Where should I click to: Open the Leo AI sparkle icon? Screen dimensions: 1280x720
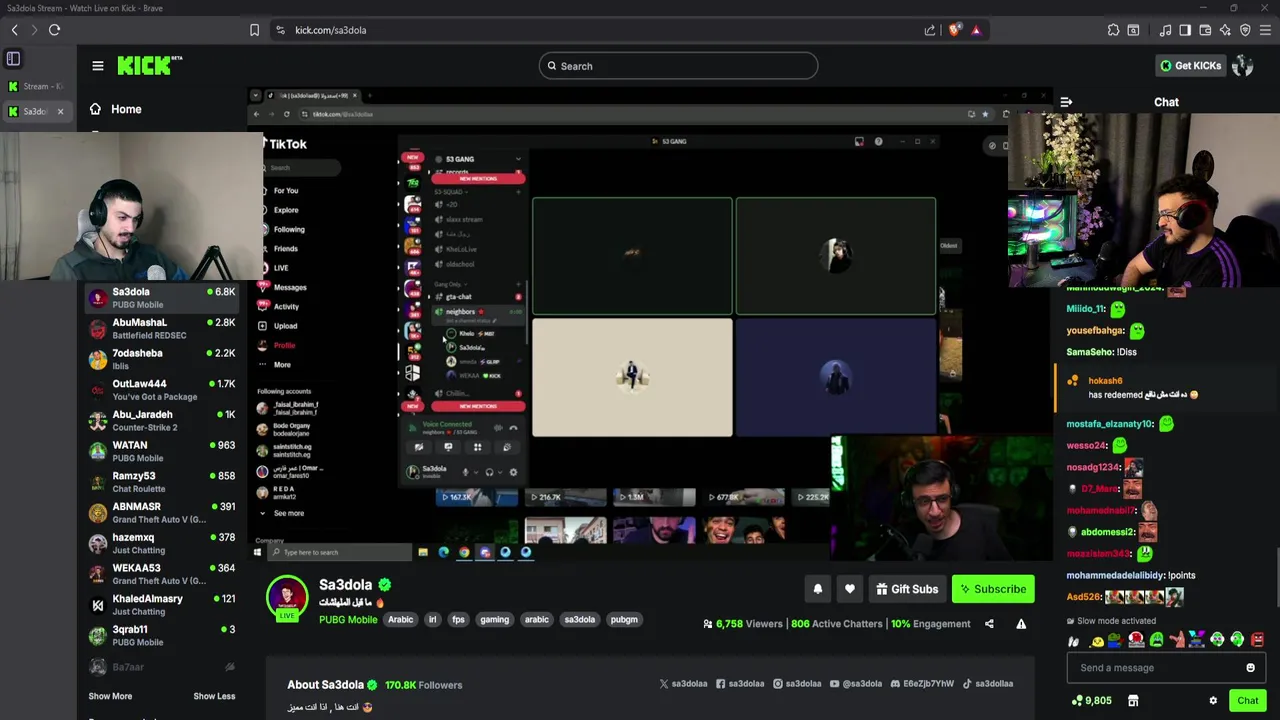tap(1225, 30)
